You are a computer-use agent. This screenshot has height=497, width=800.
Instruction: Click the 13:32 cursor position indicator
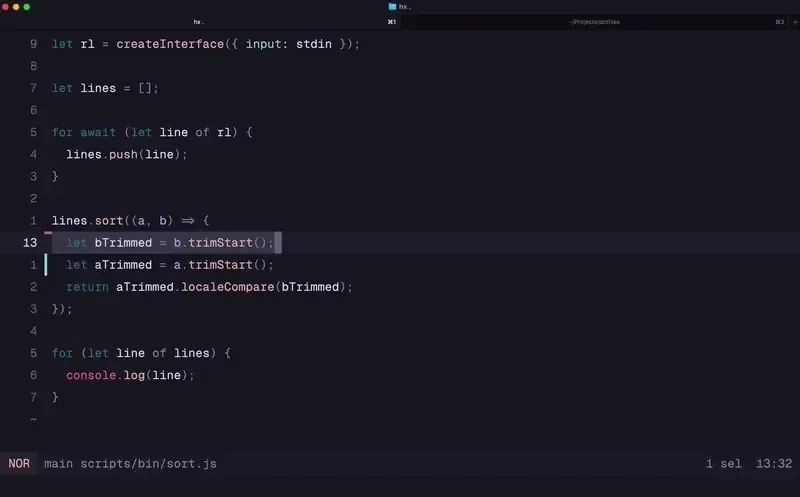774,464
